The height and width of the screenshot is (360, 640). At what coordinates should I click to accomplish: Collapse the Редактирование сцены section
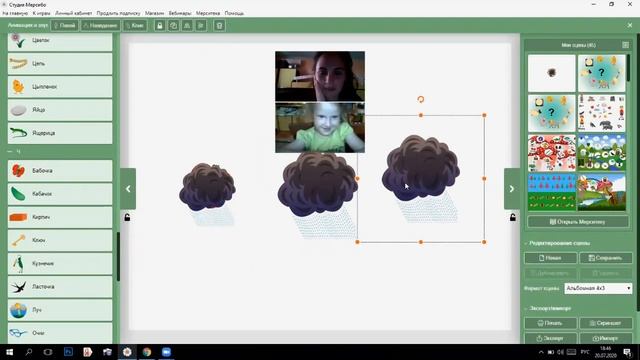tap(558, 243)
